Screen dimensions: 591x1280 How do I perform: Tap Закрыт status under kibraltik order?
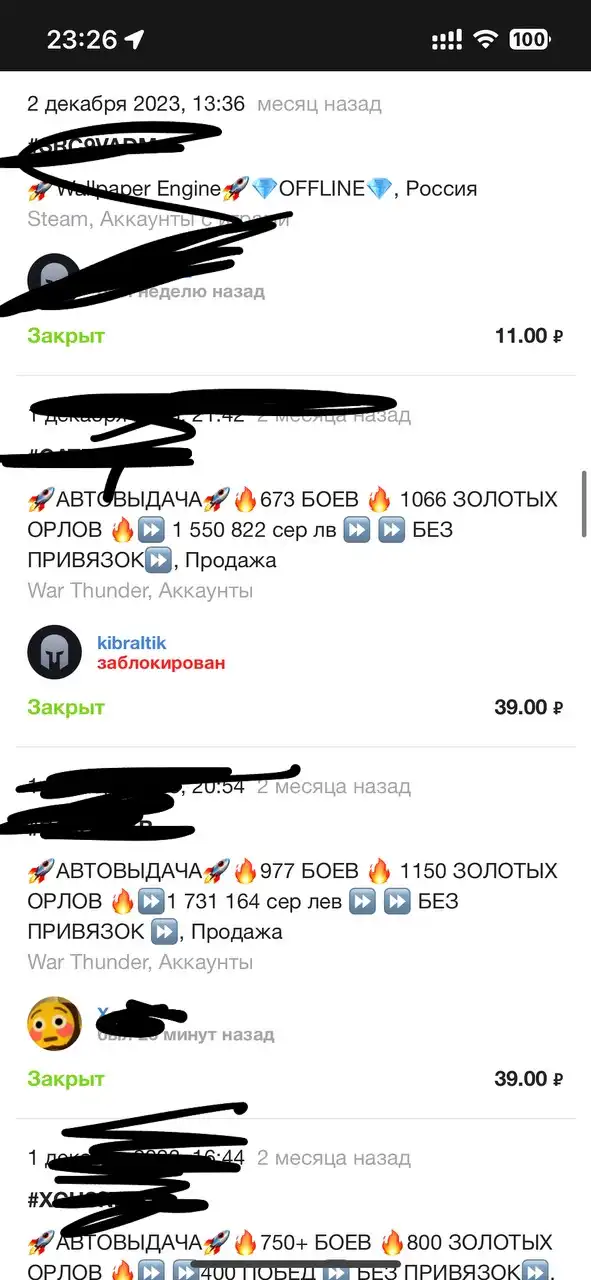pyautogui.click(x=66, y=707)
